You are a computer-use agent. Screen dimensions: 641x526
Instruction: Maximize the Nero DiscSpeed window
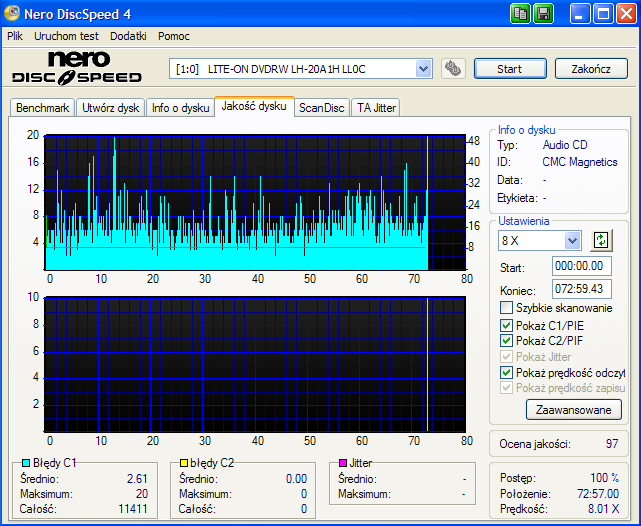pyautogui.click(x=603, y=14)
